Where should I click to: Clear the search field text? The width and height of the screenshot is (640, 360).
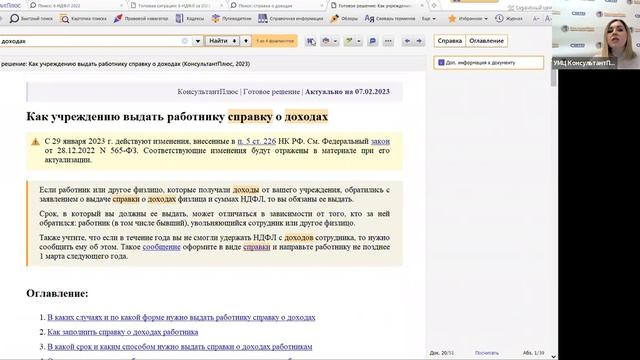(x=185, y=41)
